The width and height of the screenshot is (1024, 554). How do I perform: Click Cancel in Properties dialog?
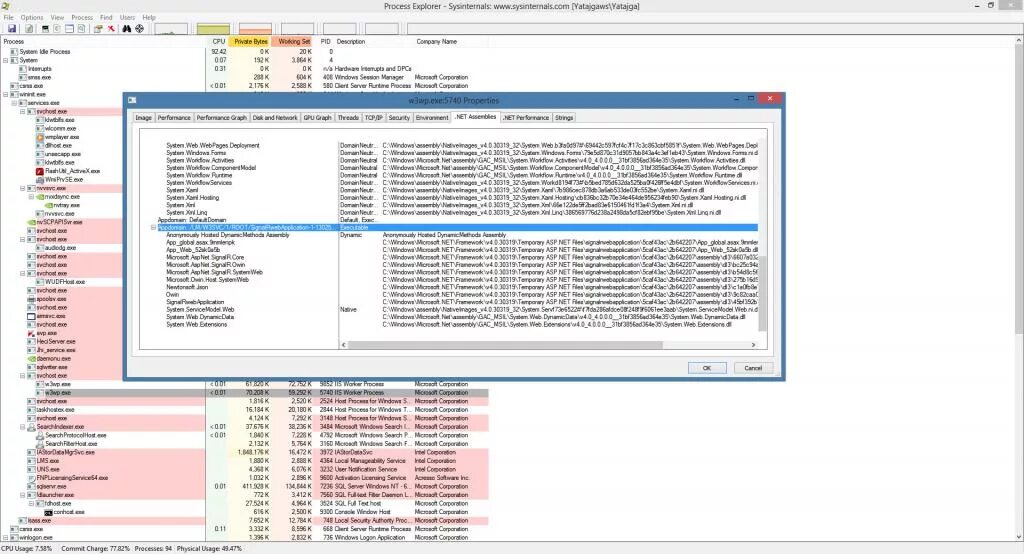pos(753,368)
